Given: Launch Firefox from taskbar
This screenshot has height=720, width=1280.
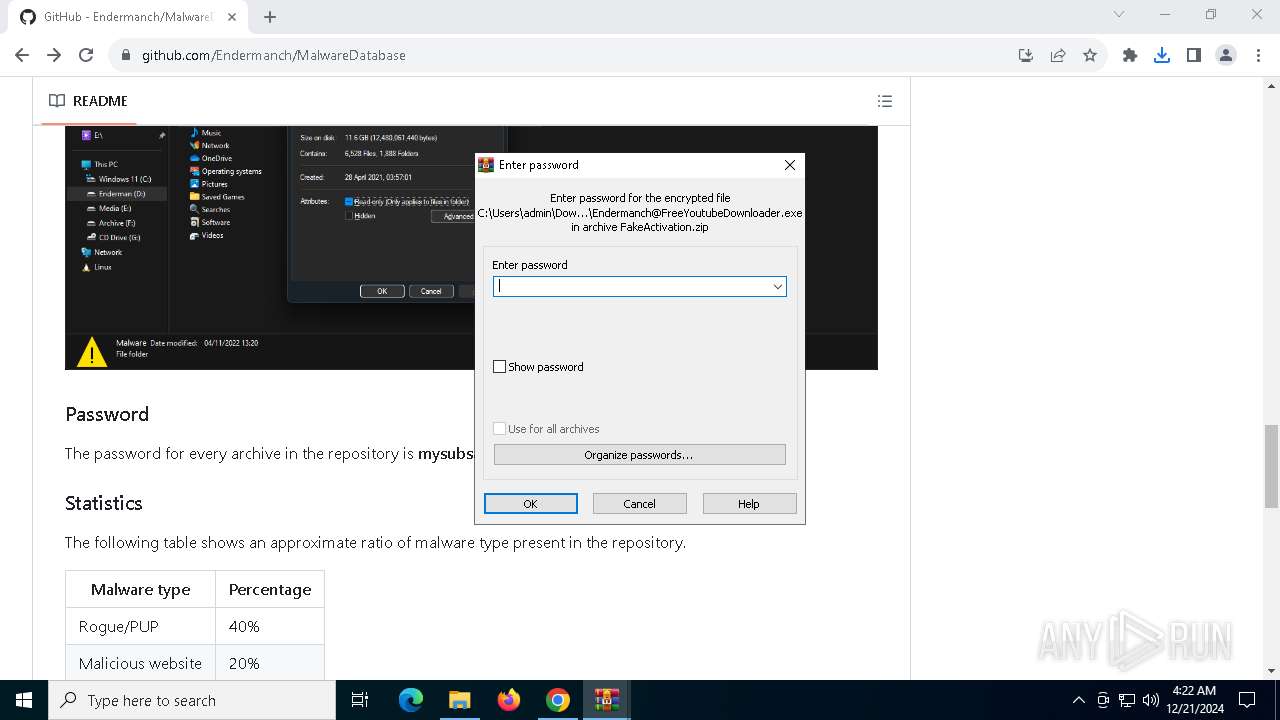Looking at the screenshot, I should click(x=509, y=700).
